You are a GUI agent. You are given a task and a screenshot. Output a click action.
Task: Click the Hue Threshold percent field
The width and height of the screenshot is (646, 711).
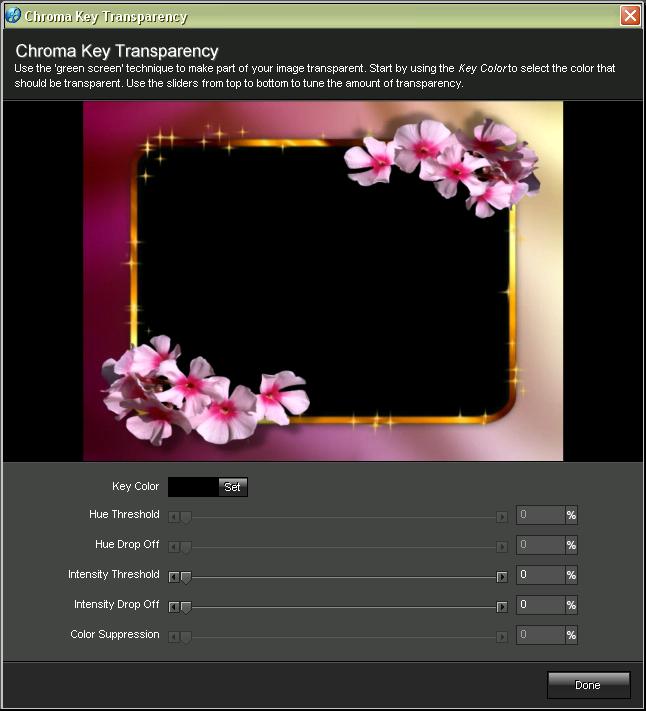coord(541,515)
